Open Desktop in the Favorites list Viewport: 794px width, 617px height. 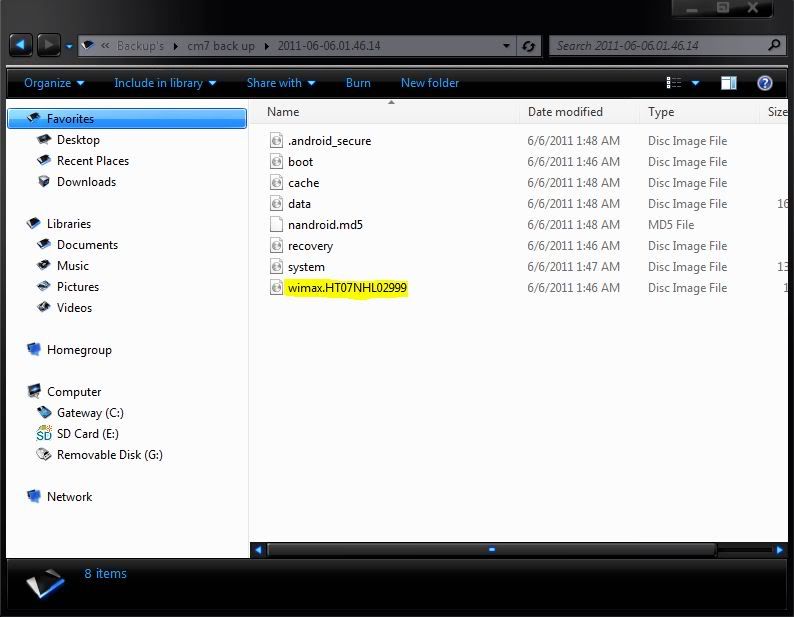click(x=78, y=140)
